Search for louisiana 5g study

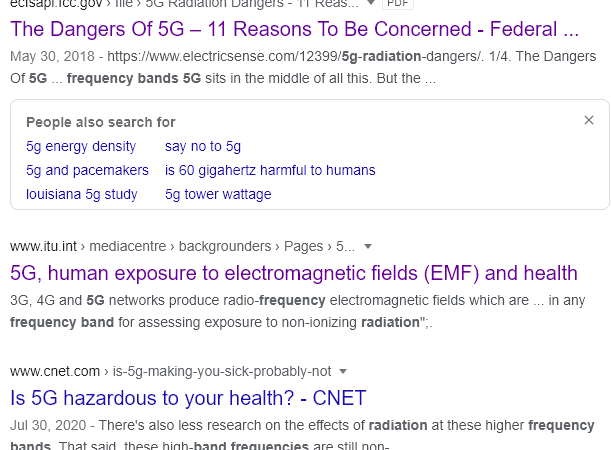(x=82, y=194)
